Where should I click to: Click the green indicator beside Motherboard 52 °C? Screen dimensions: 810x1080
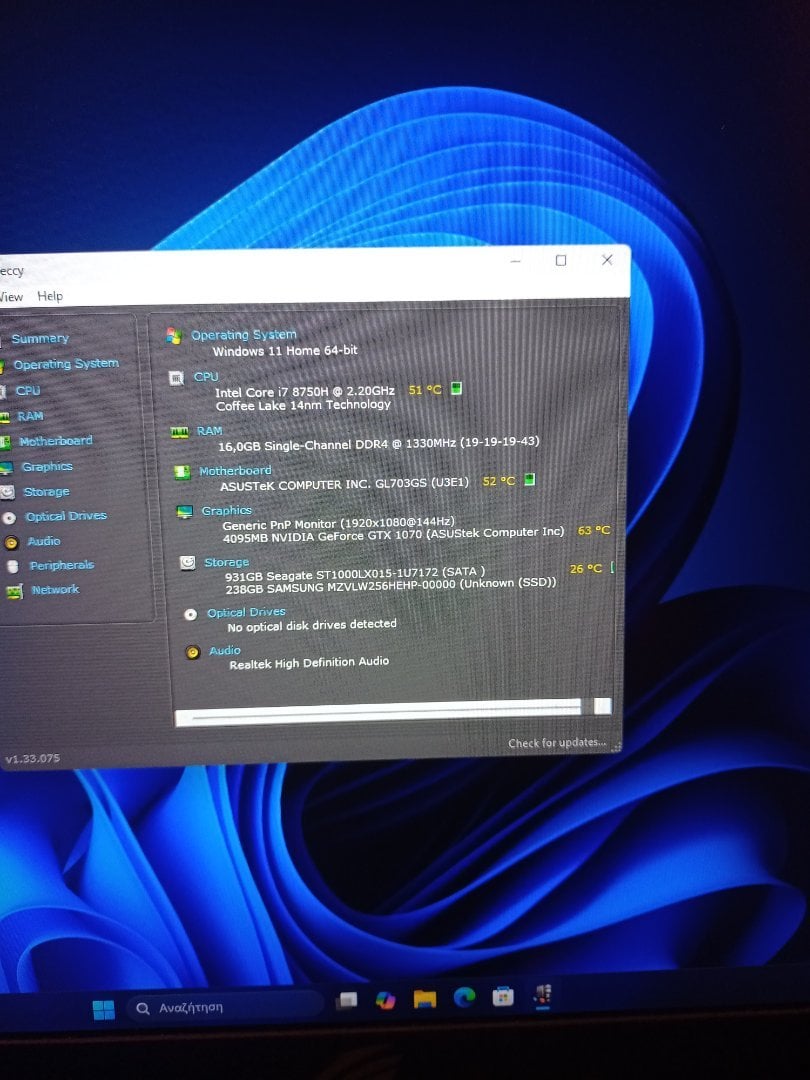(x=529, y=479)
